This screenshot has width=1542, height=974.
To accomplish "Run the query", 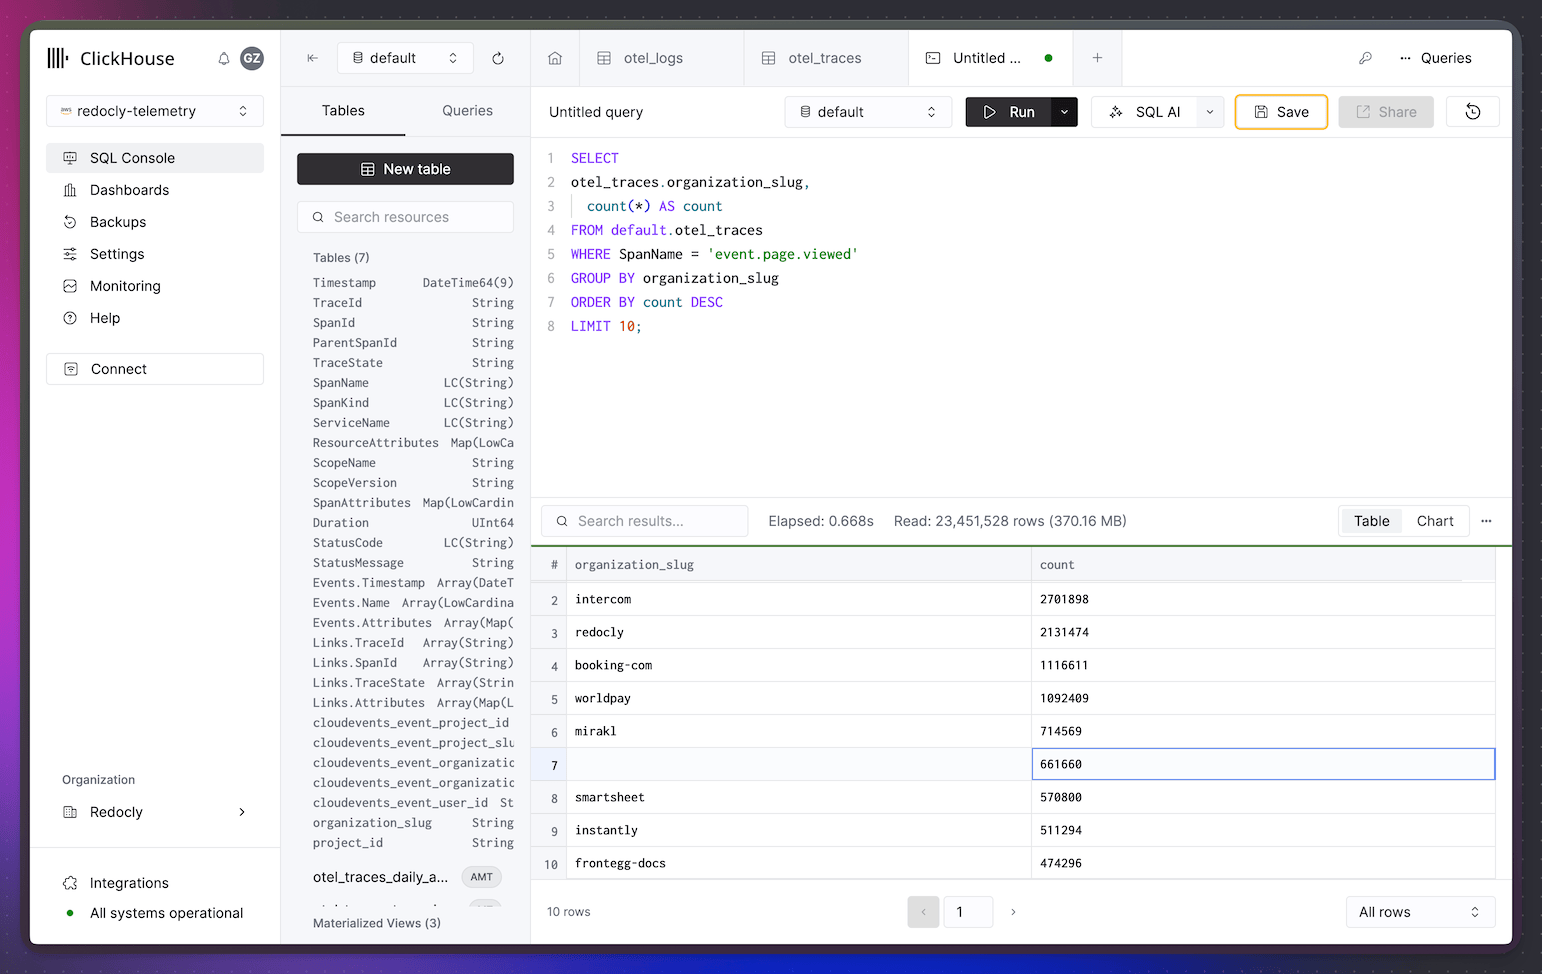I will (x=1009, y=112).
